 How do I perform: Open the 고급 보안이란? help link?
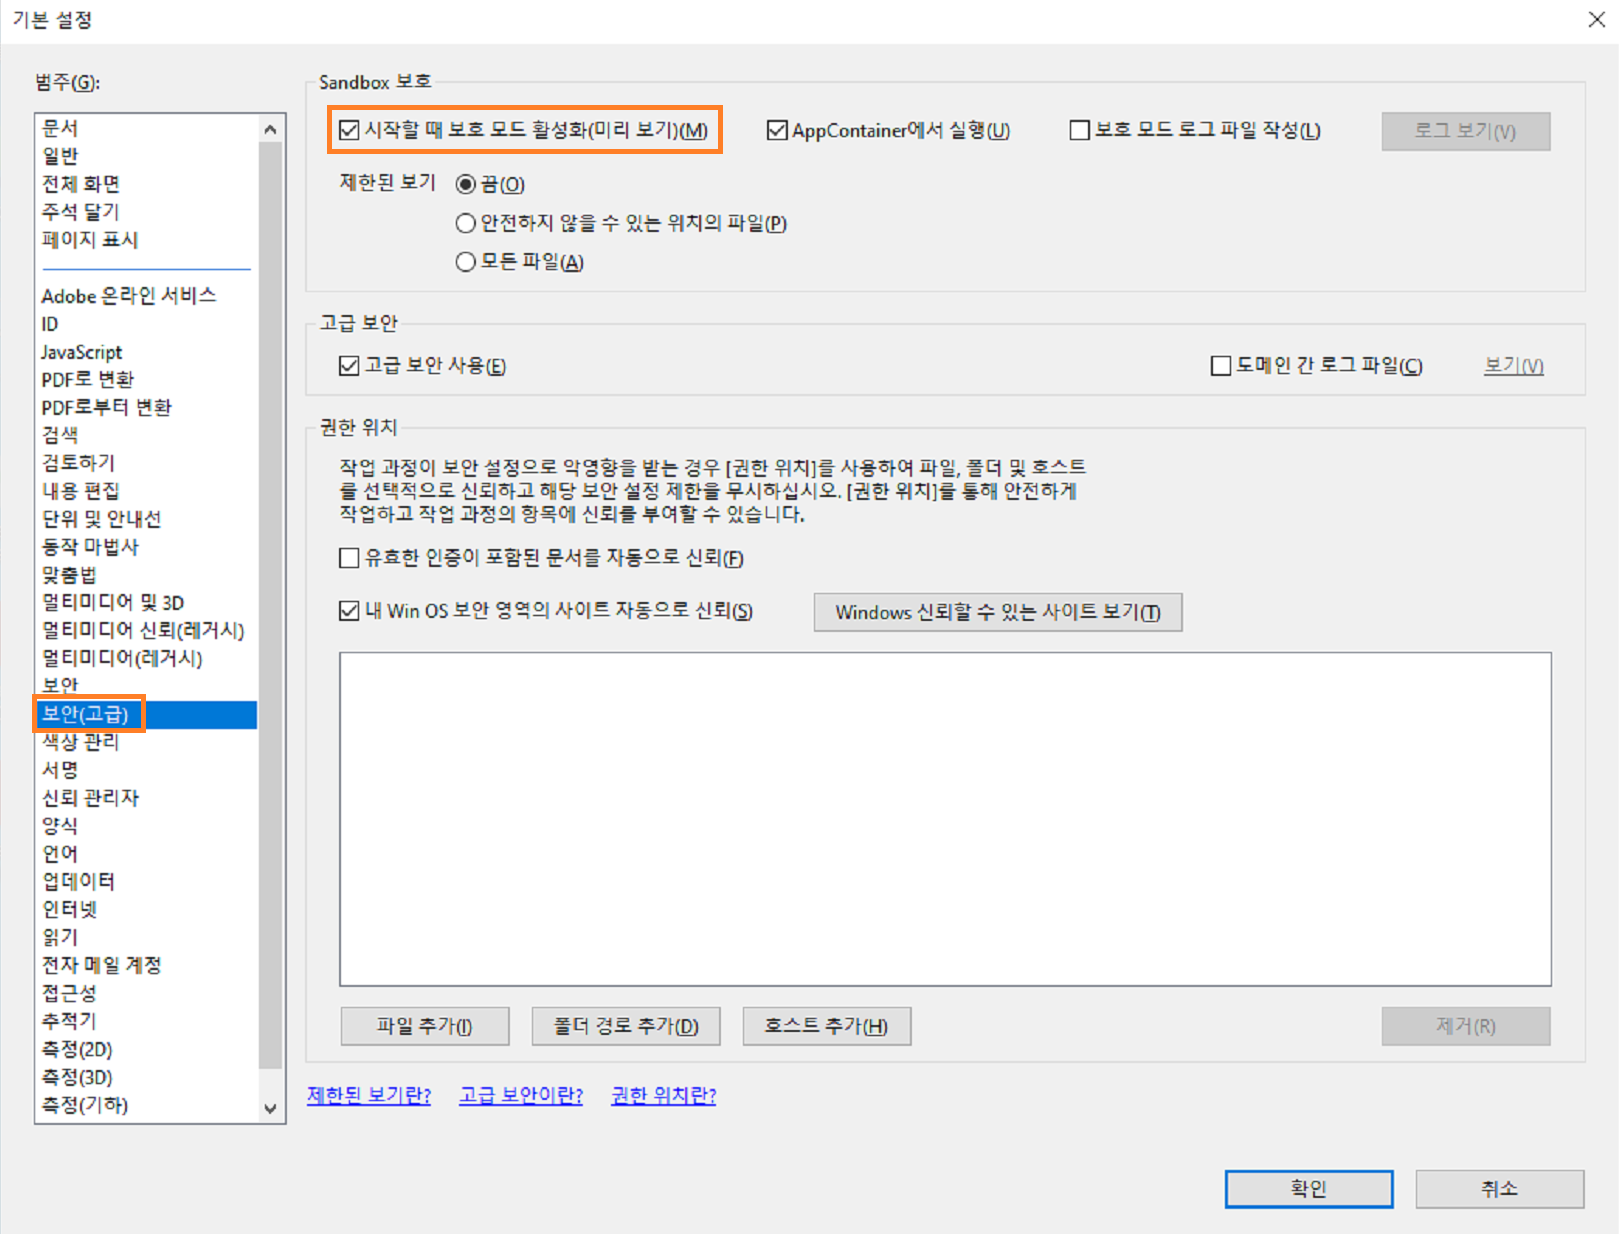pos(520,1095)
